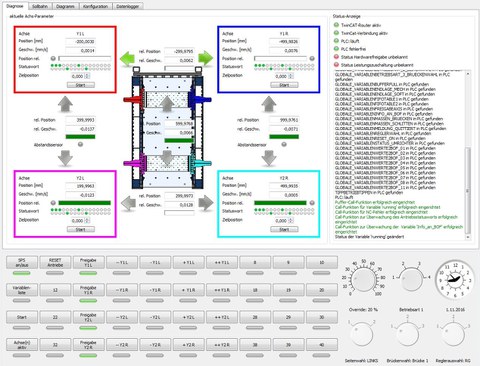Click the Seitenwahl selector knob

pos(362,335)
